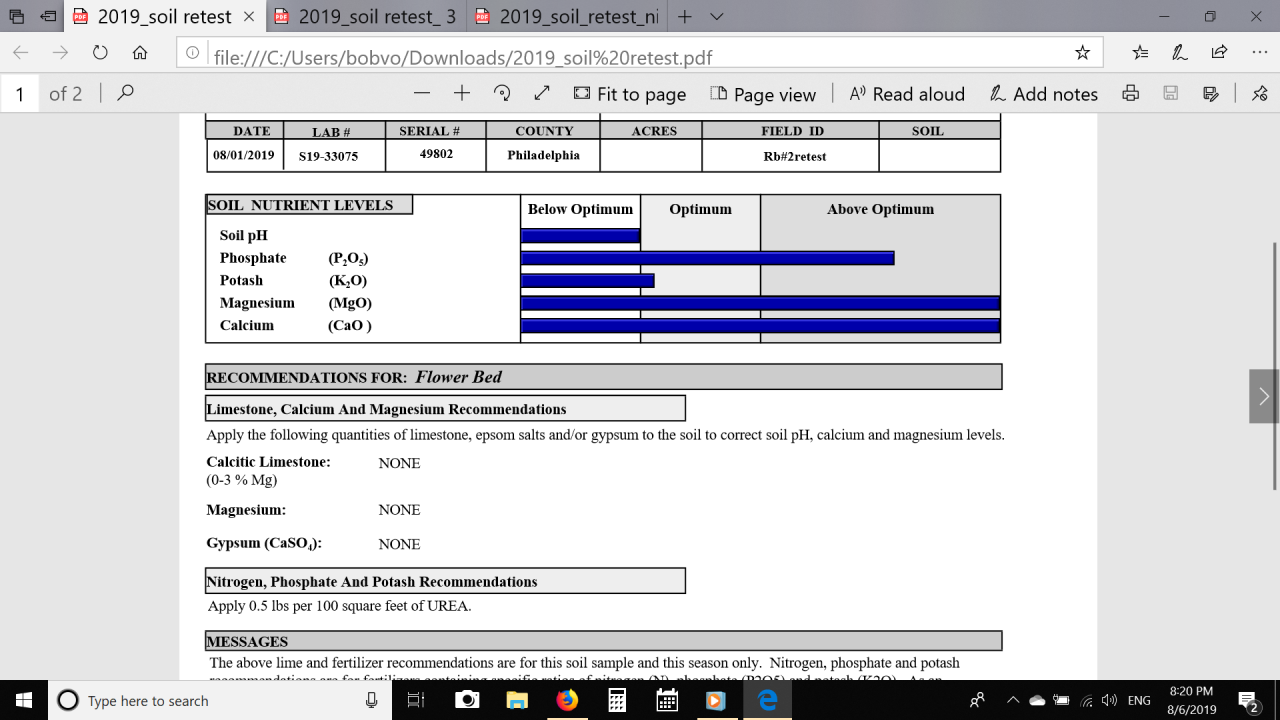
Task: Open the Page view options
Action: (763, 94)
